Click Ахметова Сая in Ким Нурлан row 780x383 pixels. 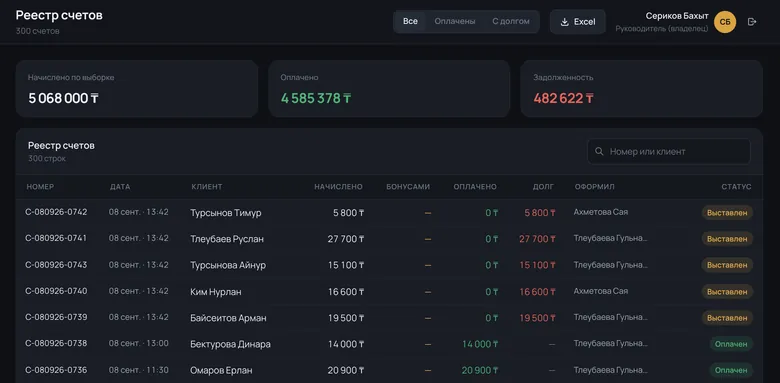click(600, 291)
